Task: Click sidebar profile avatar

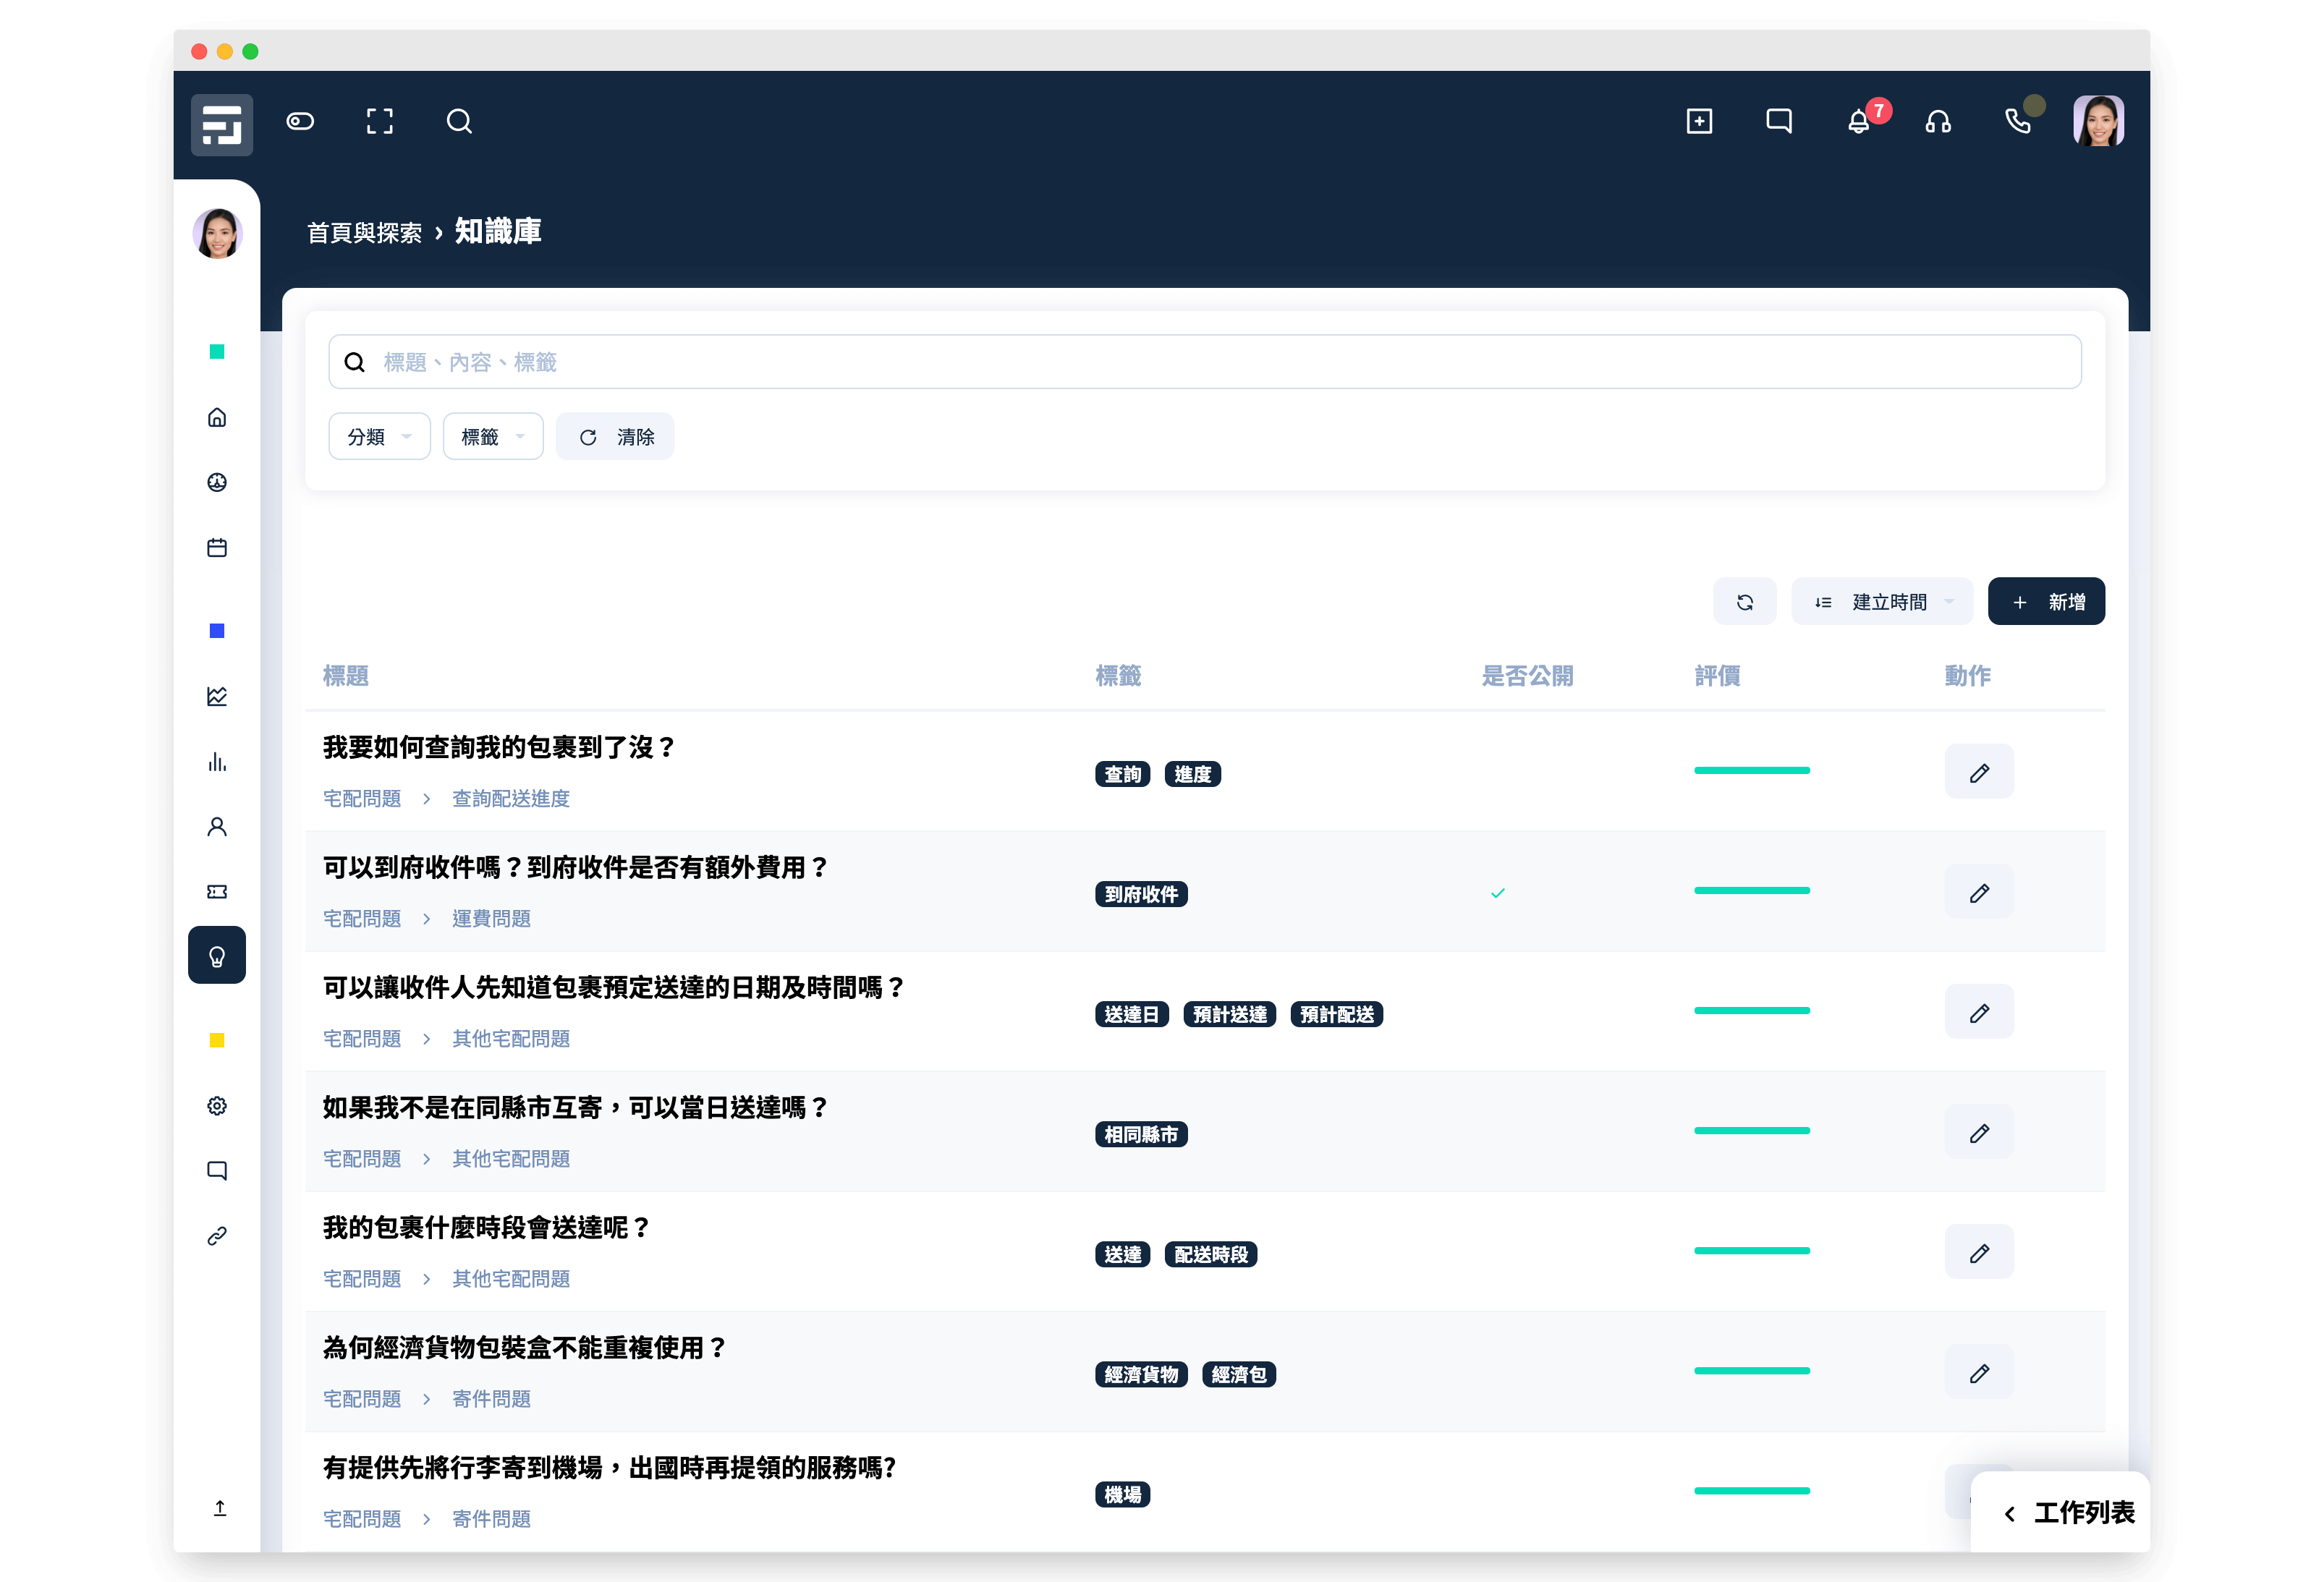Action: (x=217, y=234)
